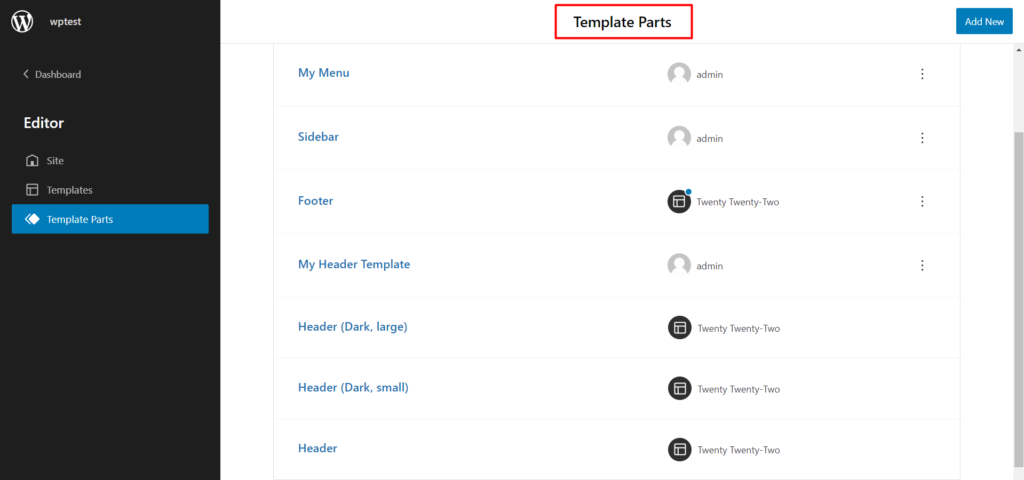Open actions menu for My Header Template
The image size is (1024, 480).
click(922, 266)
